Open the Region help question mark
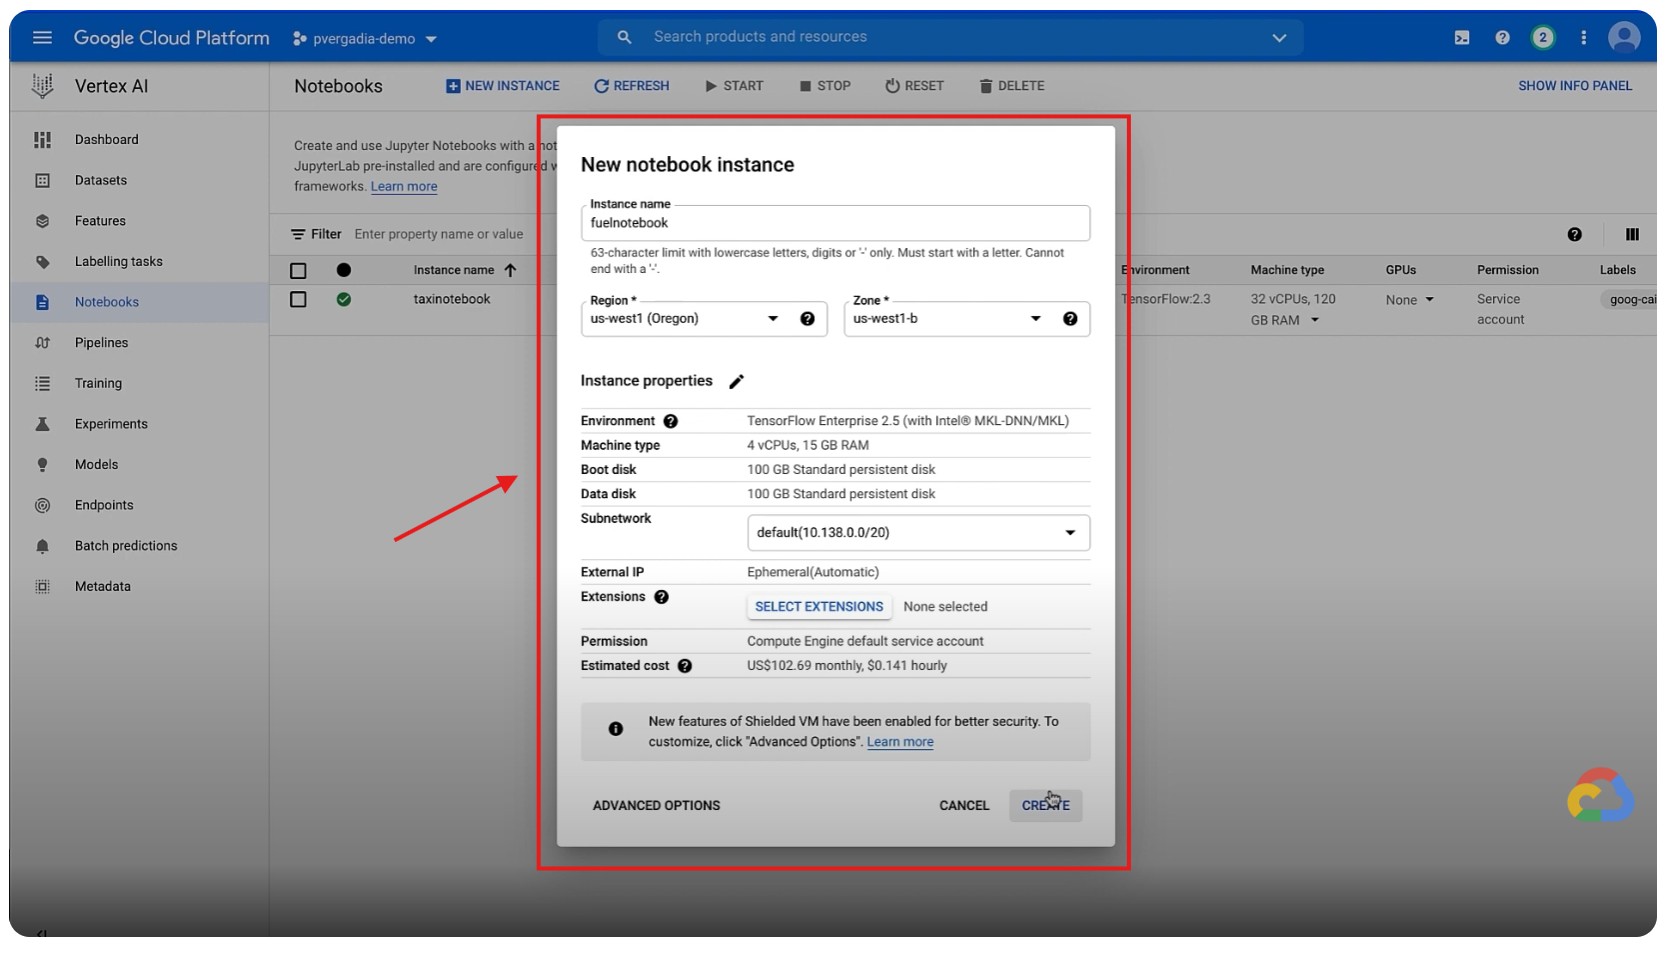Image resolution: width=1672 pixels, height=955 pixels. point(807,319)
